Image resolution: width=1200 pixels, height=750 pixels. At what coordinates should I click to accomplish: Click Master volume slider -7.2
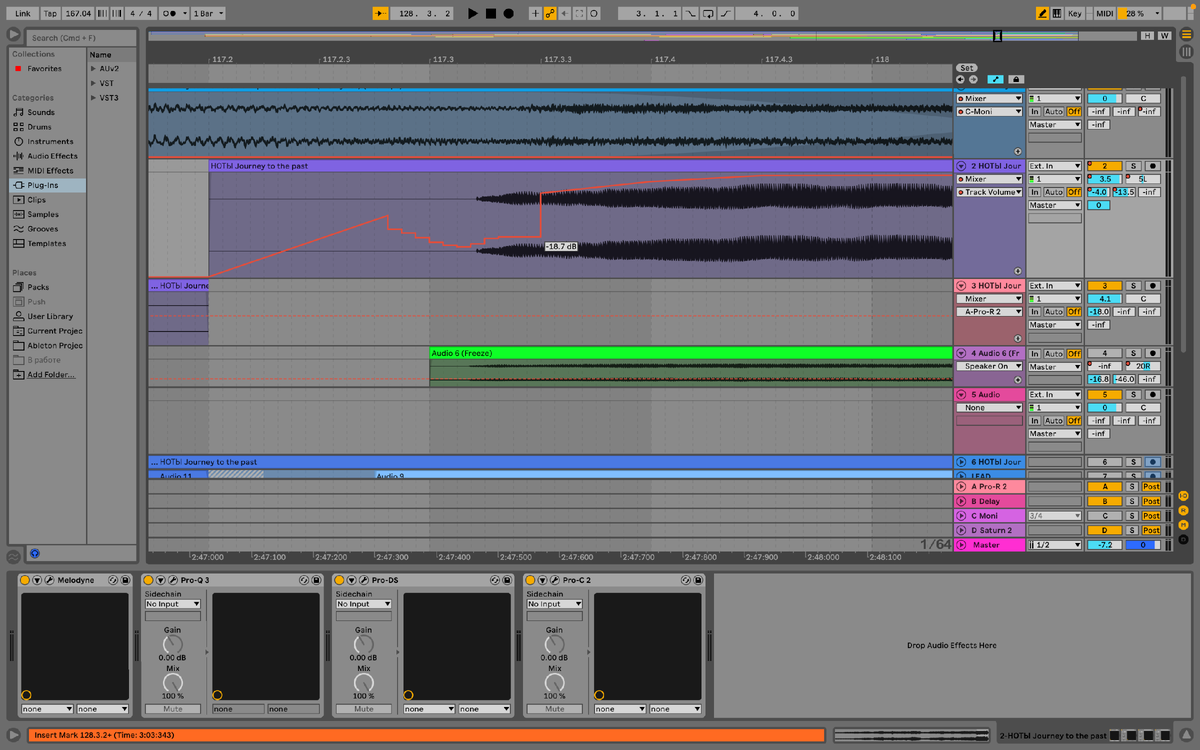pos(1104,545)
